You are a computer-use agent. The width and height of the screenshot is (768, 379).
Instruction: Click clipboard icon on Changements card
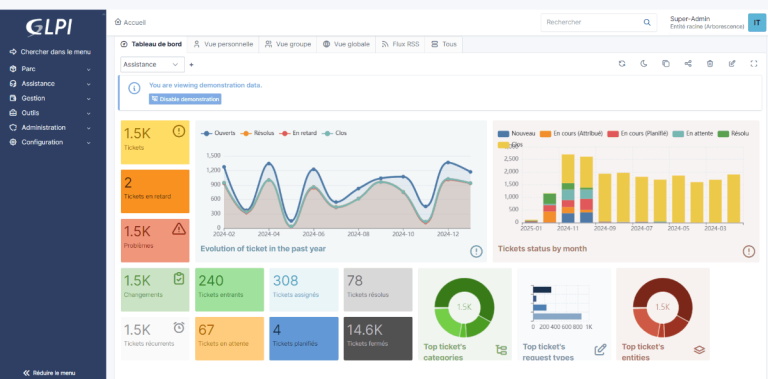179,278
